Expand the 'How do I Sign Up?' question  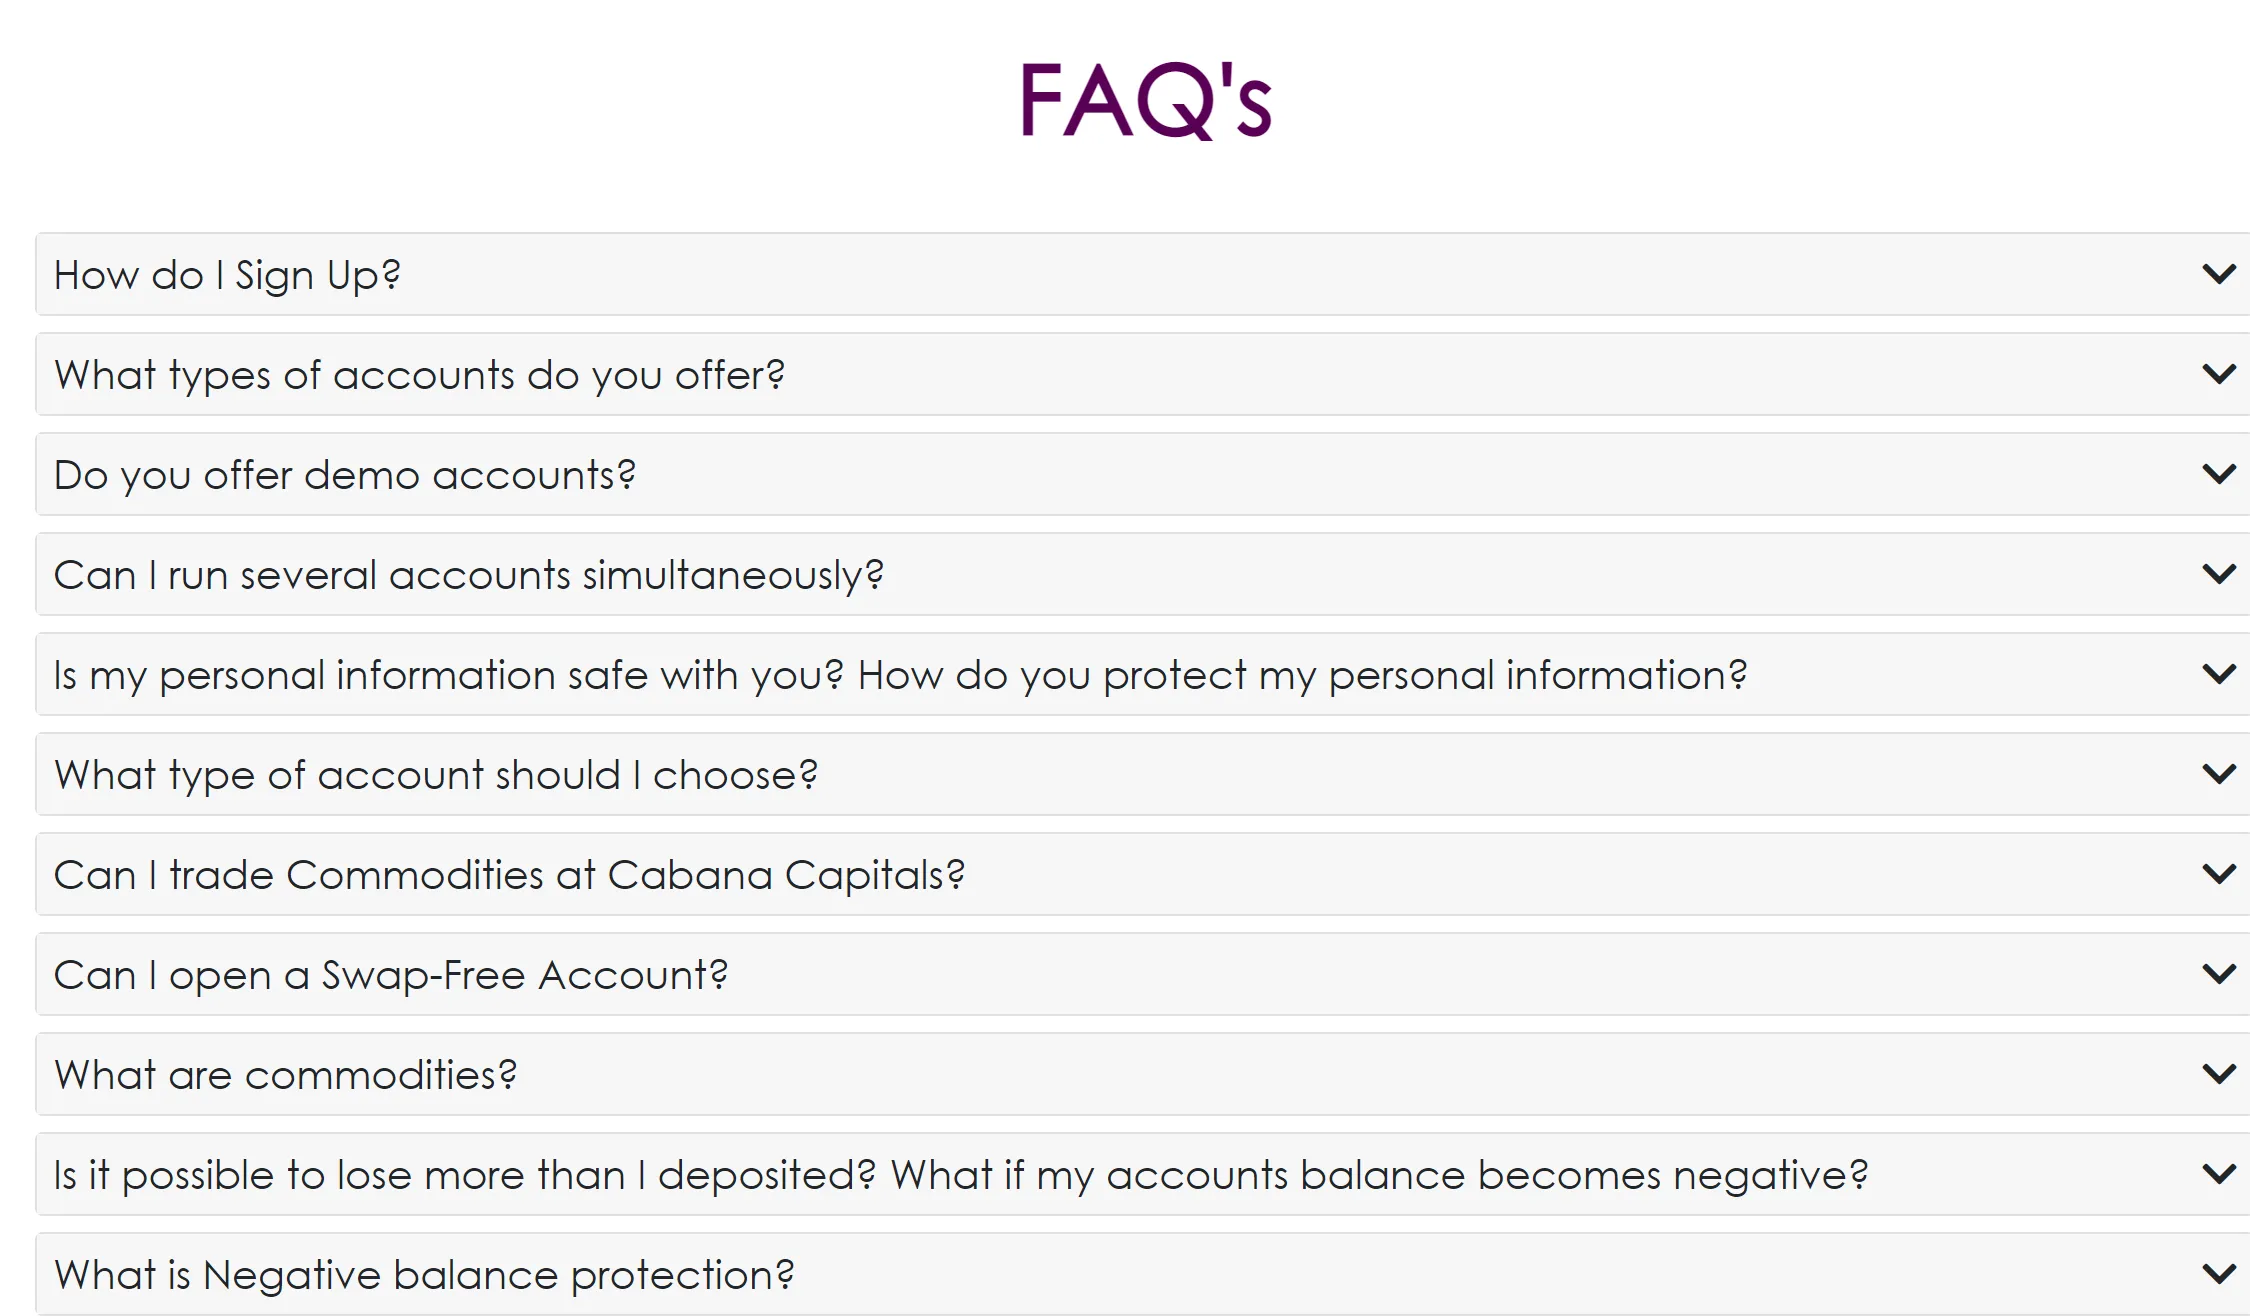1143,274
